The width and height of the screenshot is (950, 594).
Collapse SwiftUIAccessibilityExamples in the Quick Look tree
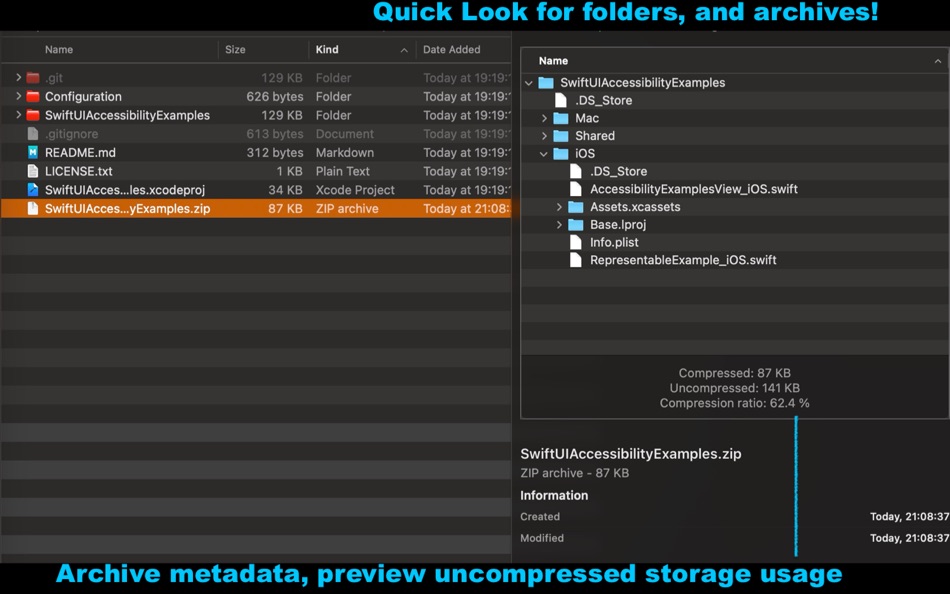[528, 82]
